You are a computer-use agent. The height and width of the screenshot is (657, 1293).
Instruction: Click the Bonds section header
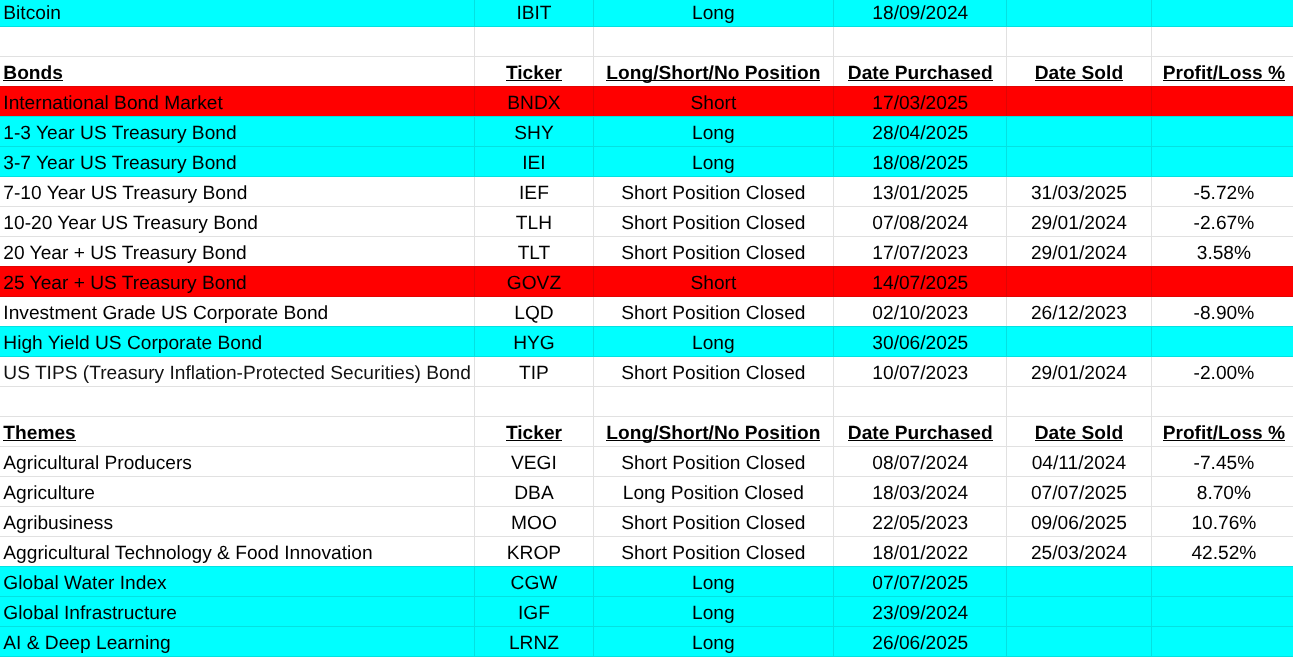(x=33, y=73)
